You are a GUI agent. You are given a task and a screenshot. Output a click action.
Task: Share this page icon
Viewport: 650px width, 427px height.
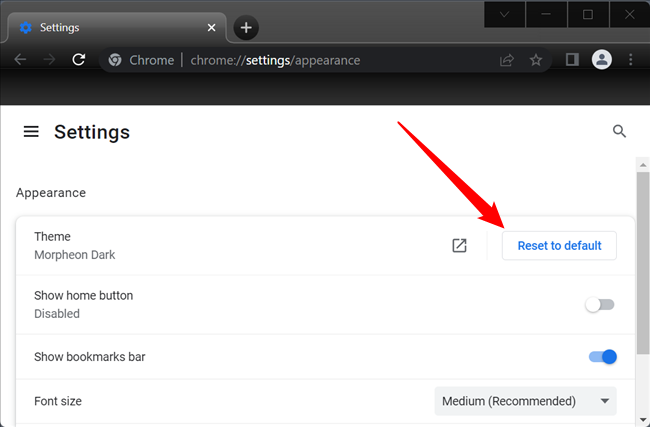507,60
